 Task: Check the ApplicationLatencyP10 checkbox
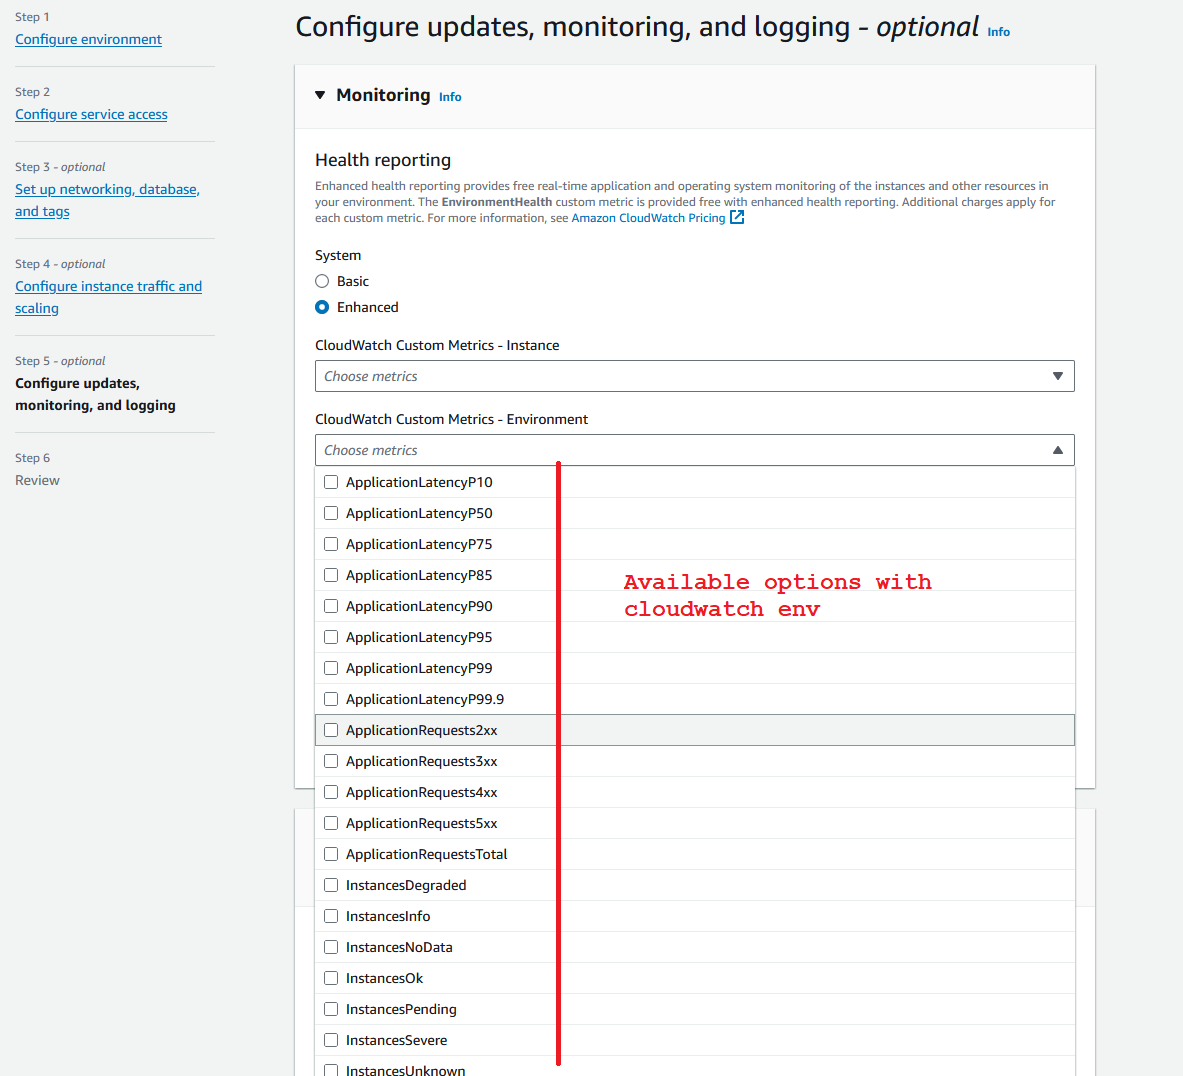coord(331,482)
